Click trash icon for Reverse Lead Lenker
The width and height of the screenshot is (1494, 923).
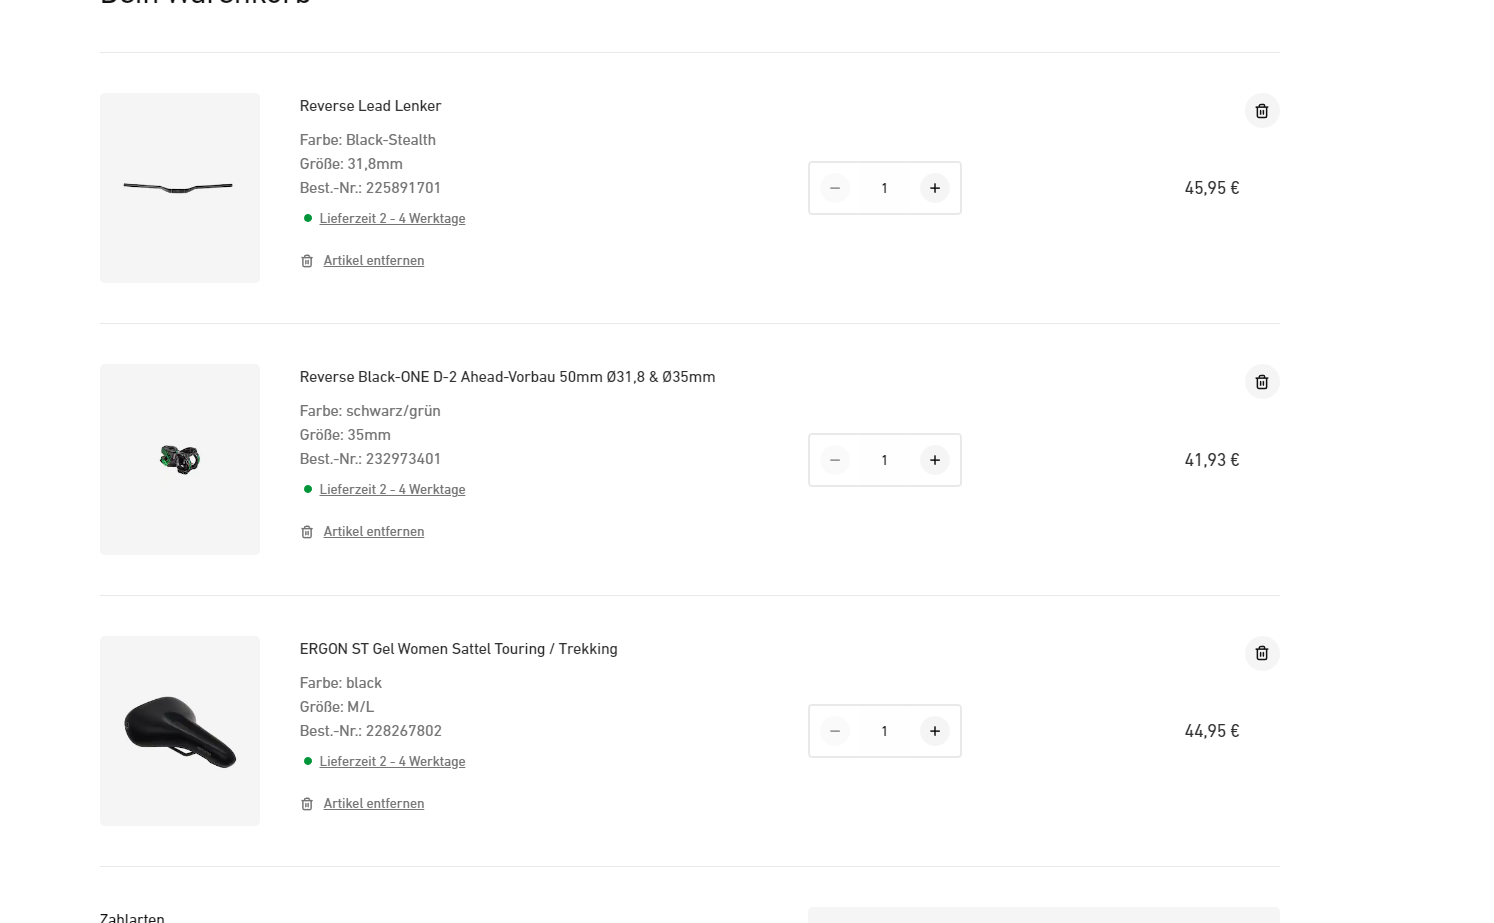pos(1261,111)
